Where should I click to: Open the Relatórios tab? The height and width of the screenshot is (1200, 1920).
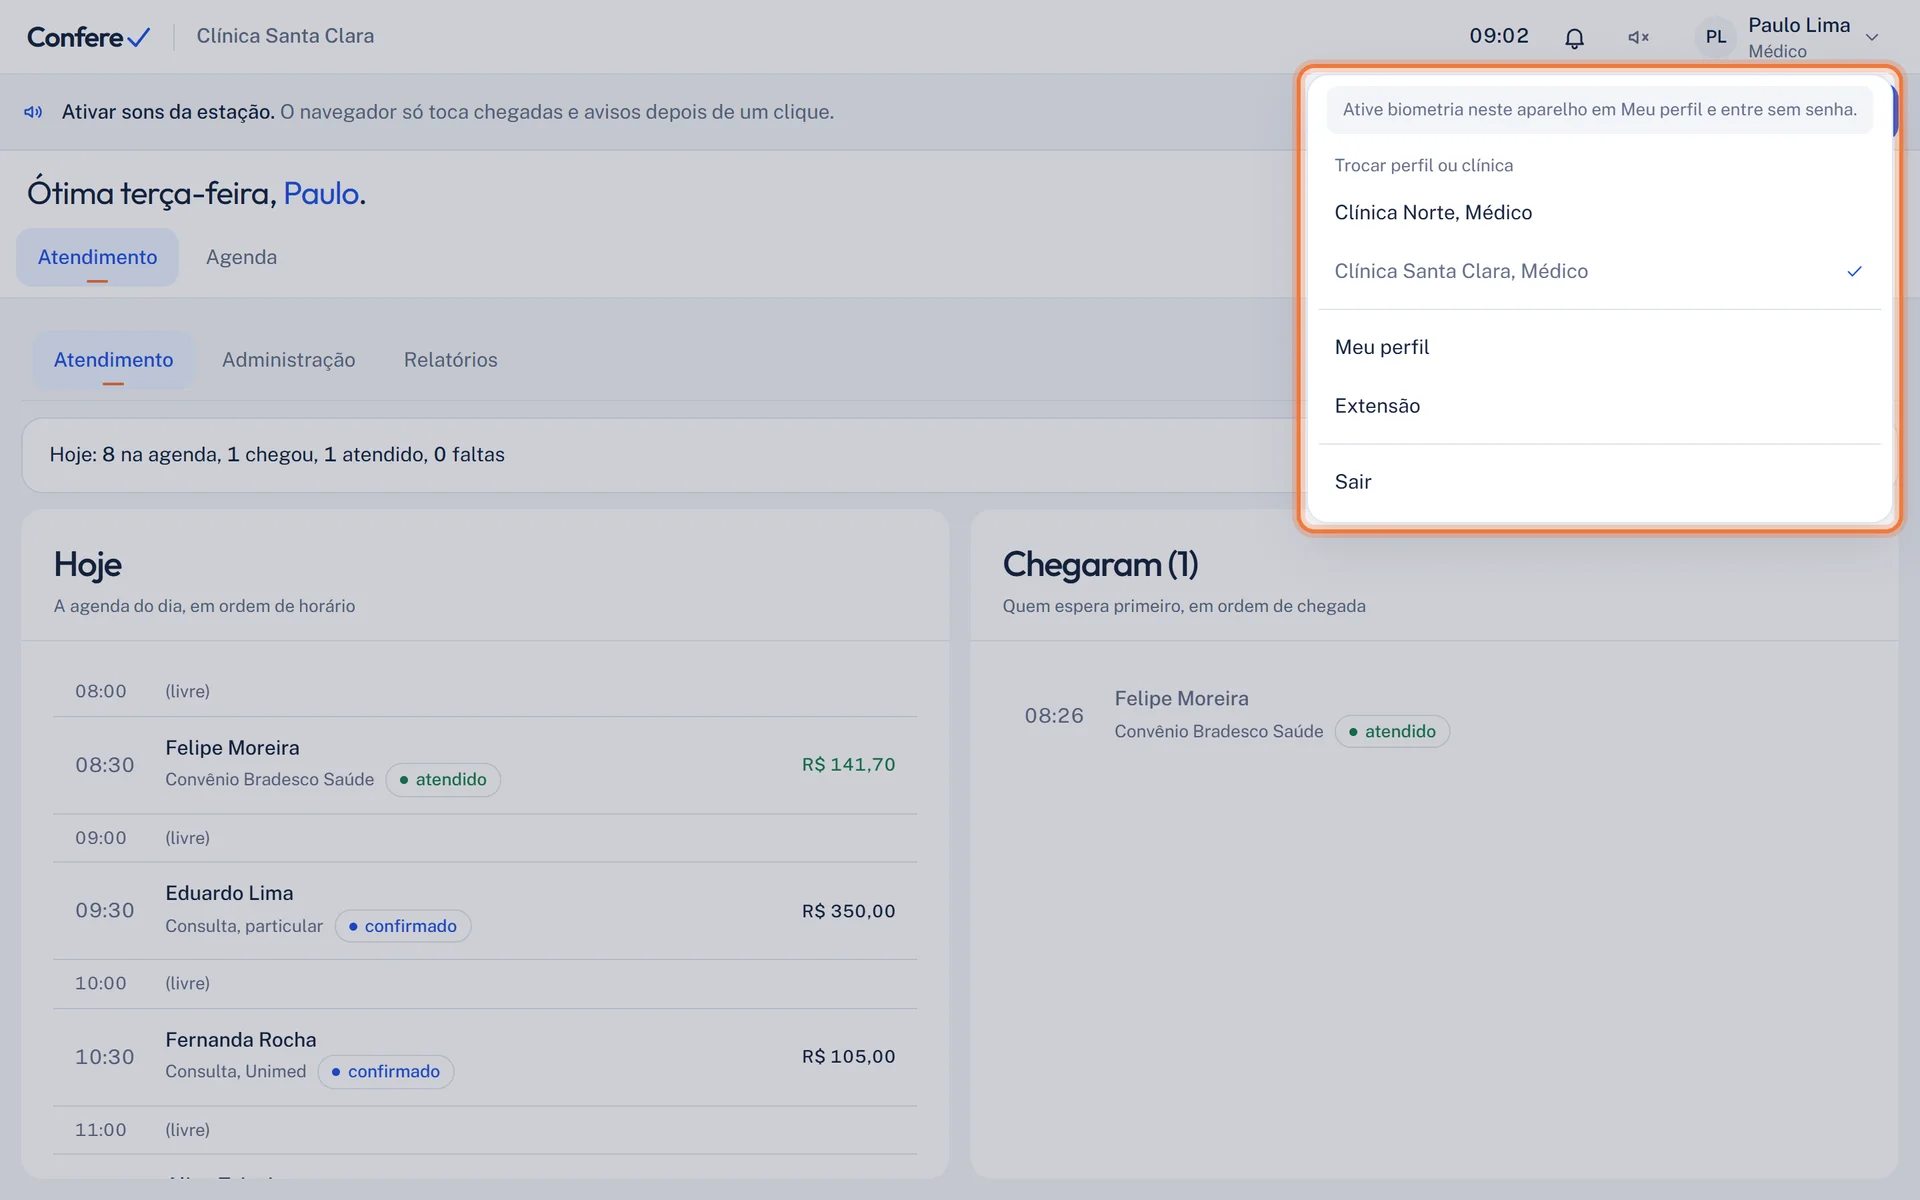[x=450, y=360]
